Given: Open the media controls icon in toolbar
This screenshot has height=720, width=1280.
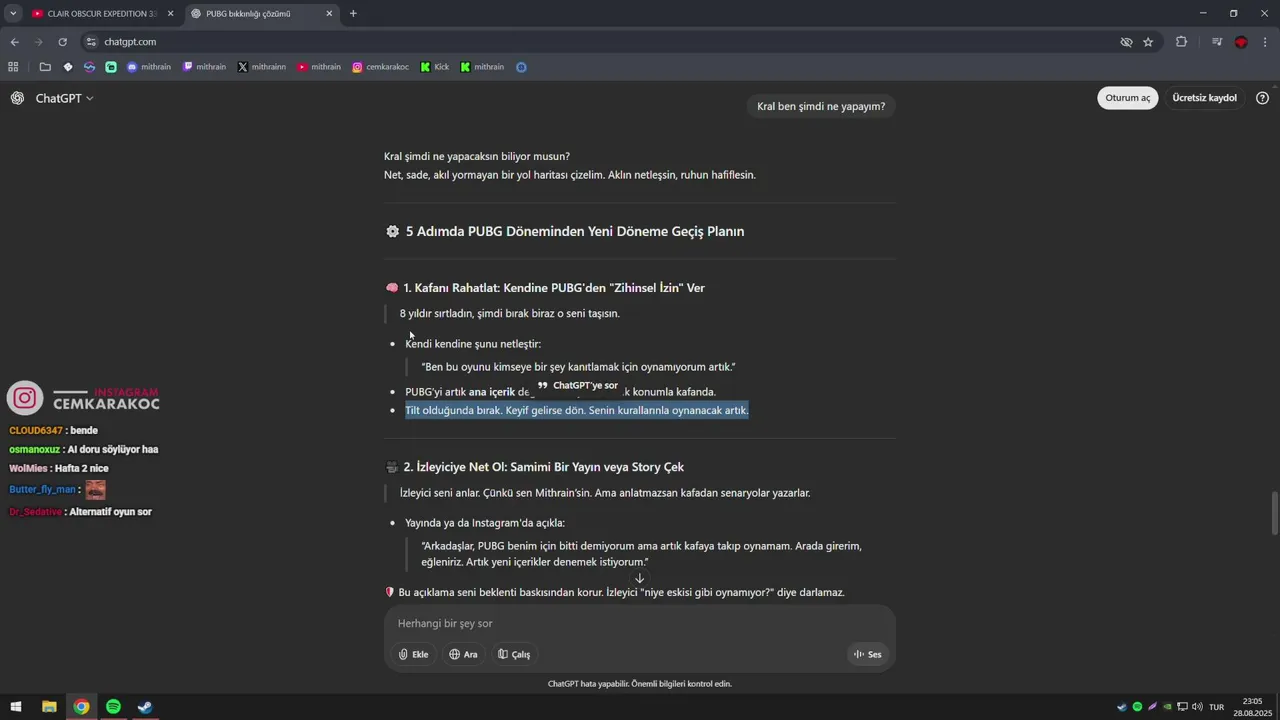Looking at the screenshot, I should click(x=1217, y=42).
